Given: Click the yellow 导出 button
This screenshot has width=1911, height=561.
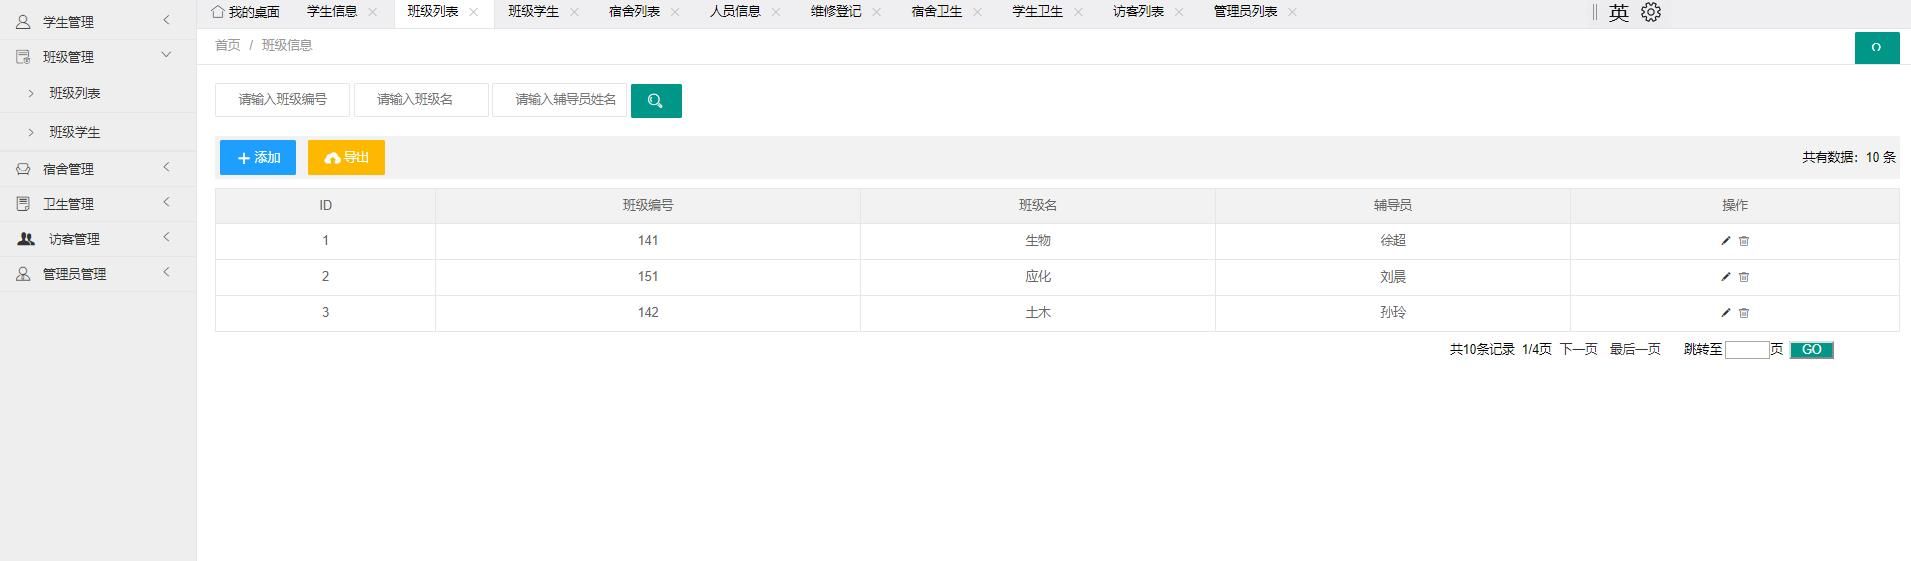Looking at the screenshot, I should 346,158.
